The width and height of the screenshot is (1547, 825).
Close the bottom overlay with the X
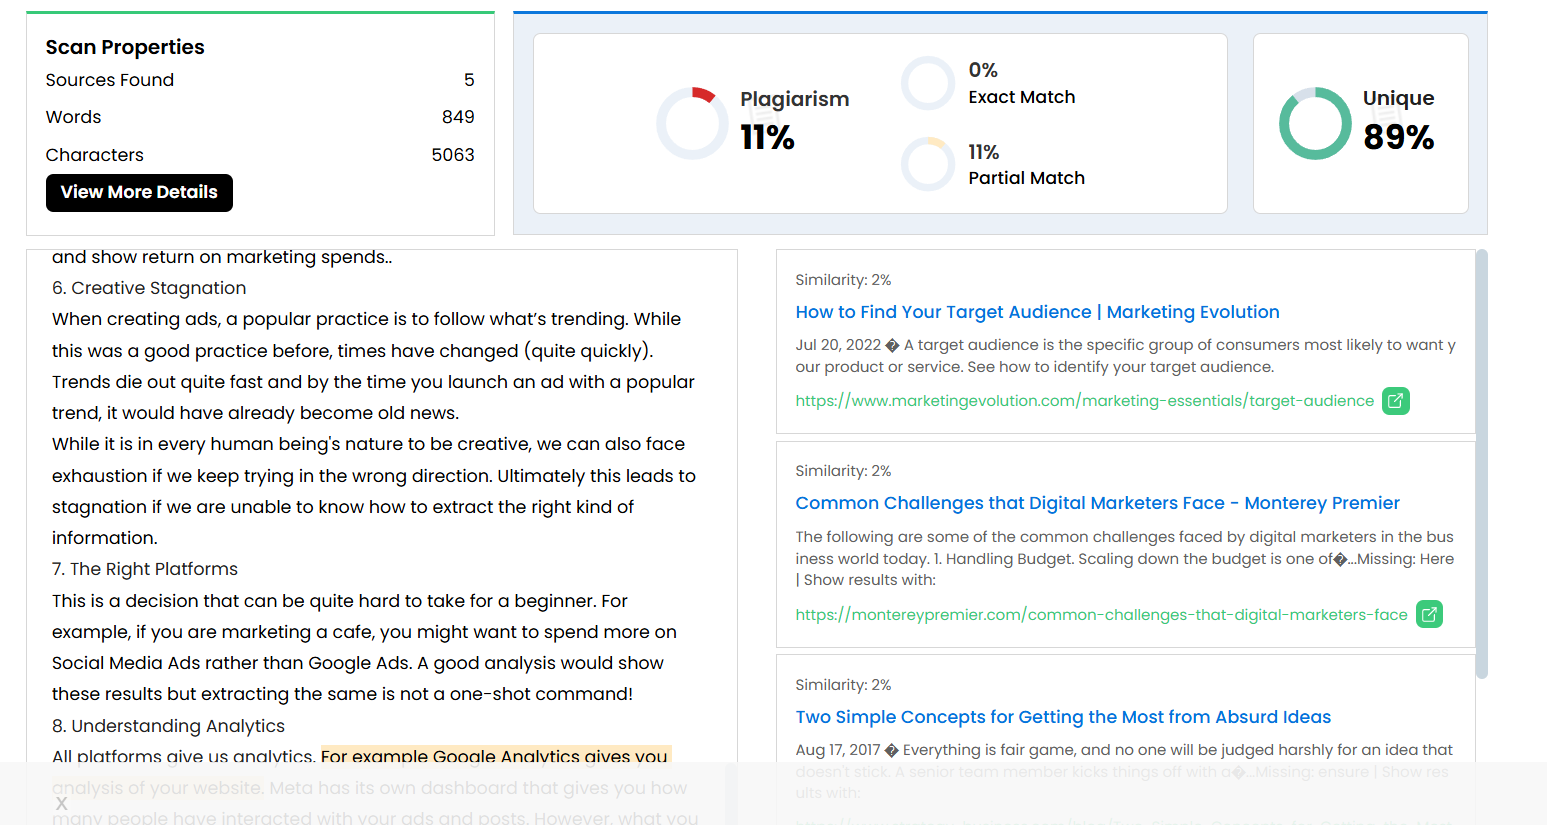[62, 803]
